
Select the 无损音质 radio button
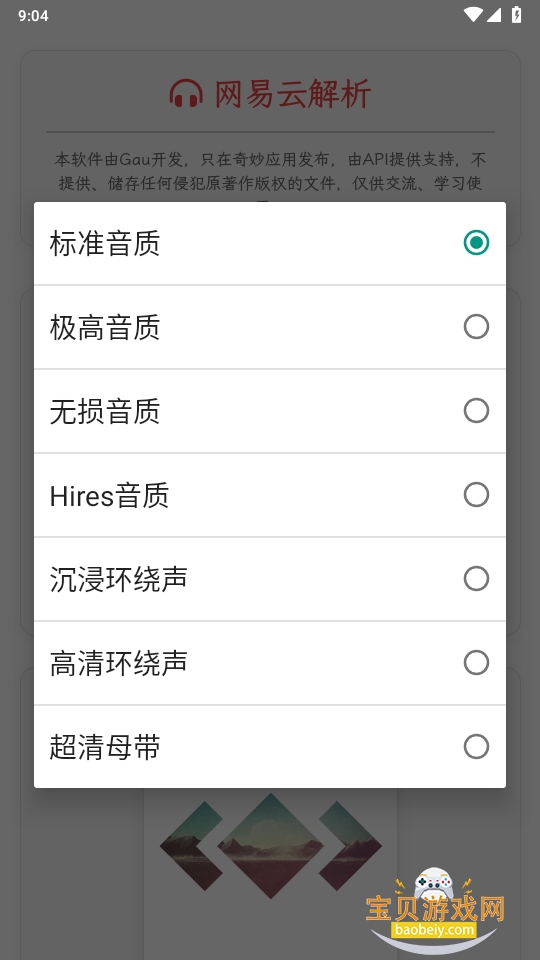tap(476, 410)
